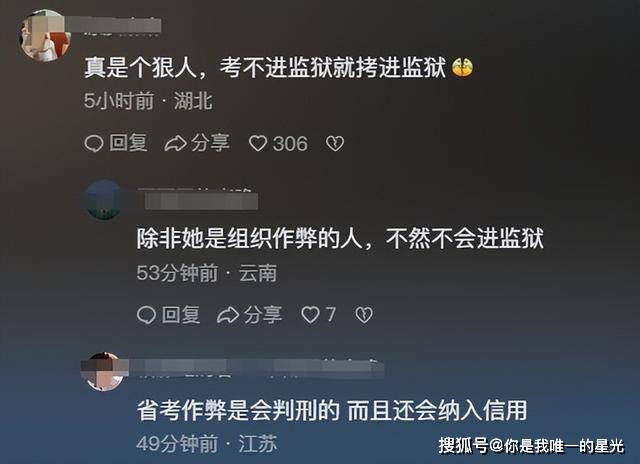Open the Jiangsu commenter's avatar
The height and width of the screenshot is (464, 640).
(103, 371)
